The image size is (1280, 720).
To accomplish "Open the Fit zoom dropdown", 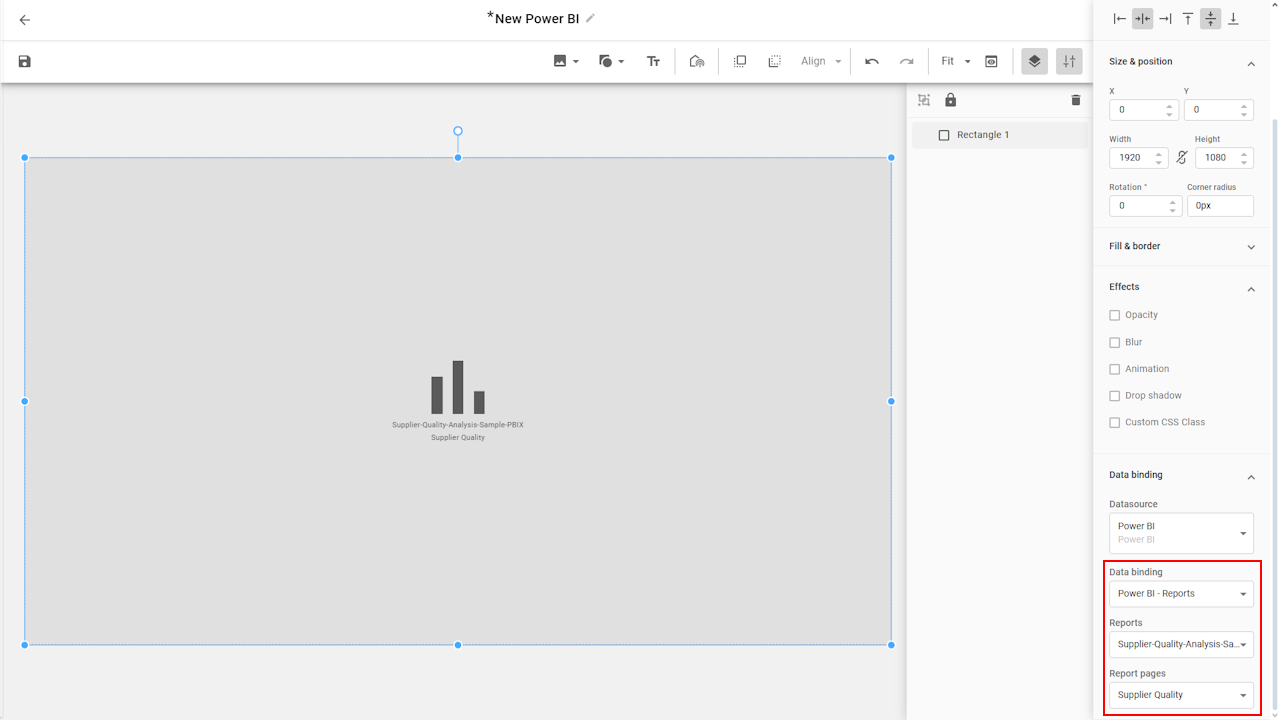I will click(x=955, y=62).
